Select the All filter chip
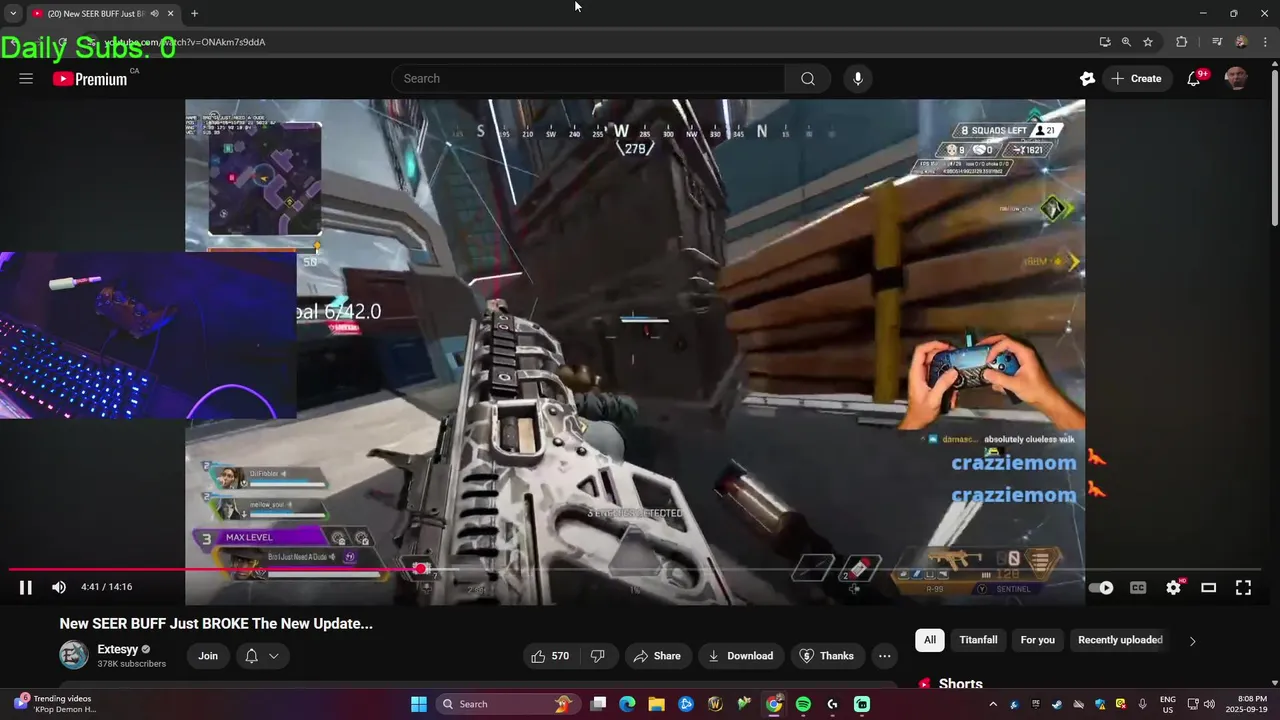Screen dimensions: 1280x720 pos(930,640)
